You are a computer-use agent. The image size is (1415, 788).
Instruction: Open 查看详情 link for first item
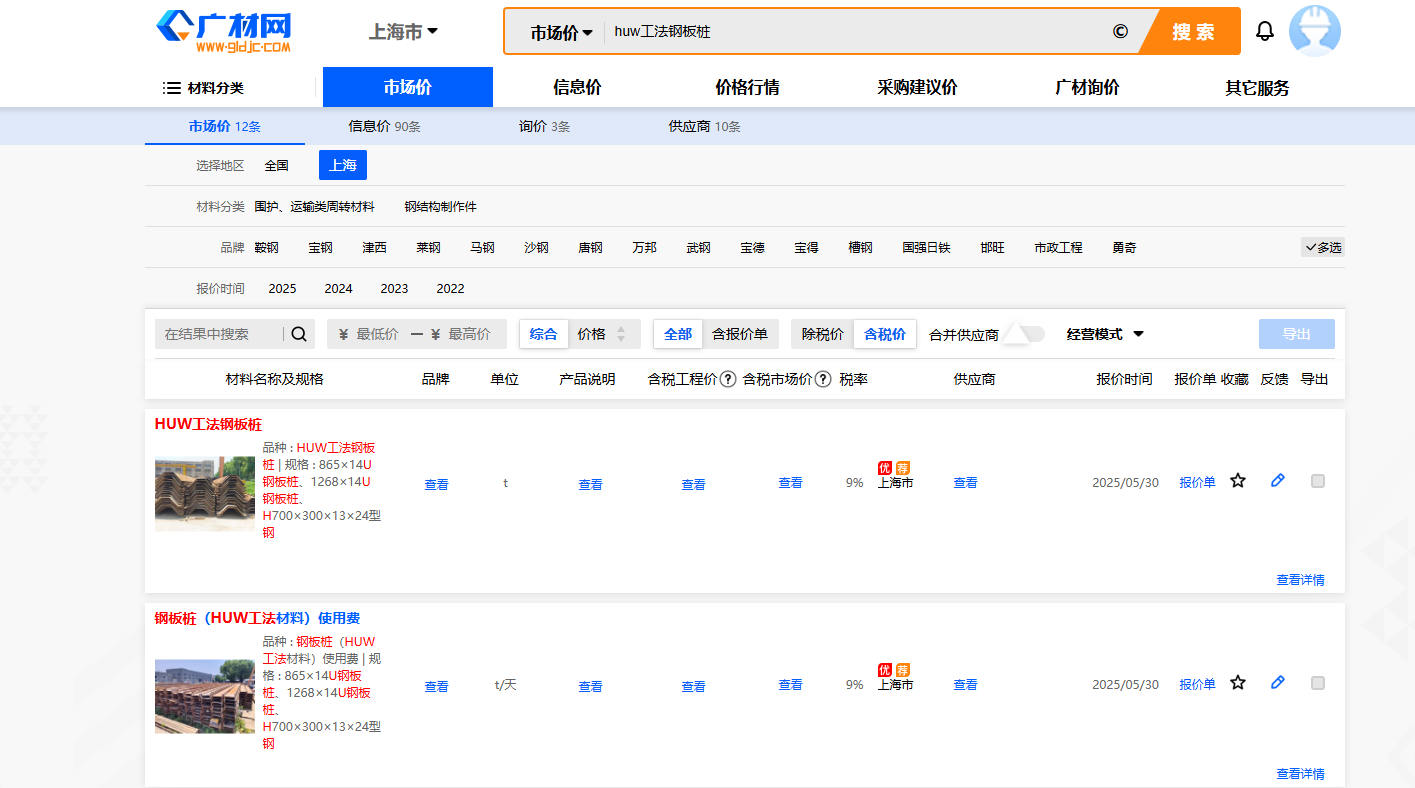[1300, 580]
